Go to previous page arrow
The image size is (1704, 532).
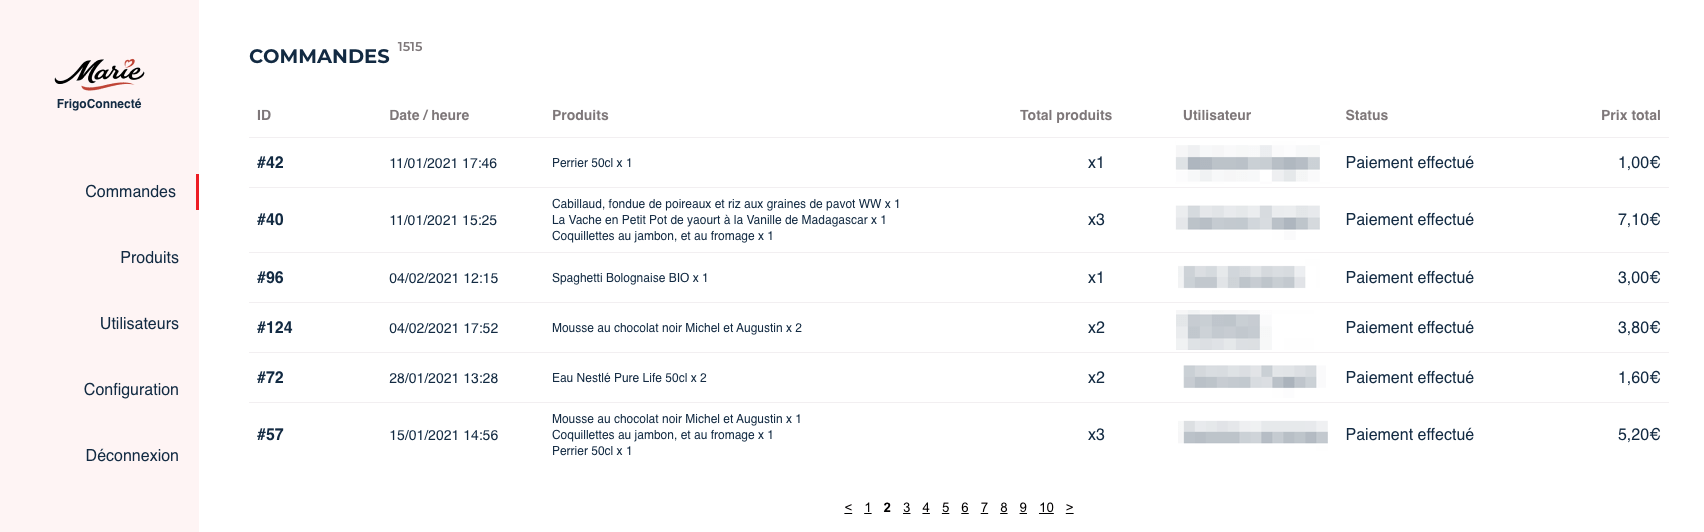[848, 508]
